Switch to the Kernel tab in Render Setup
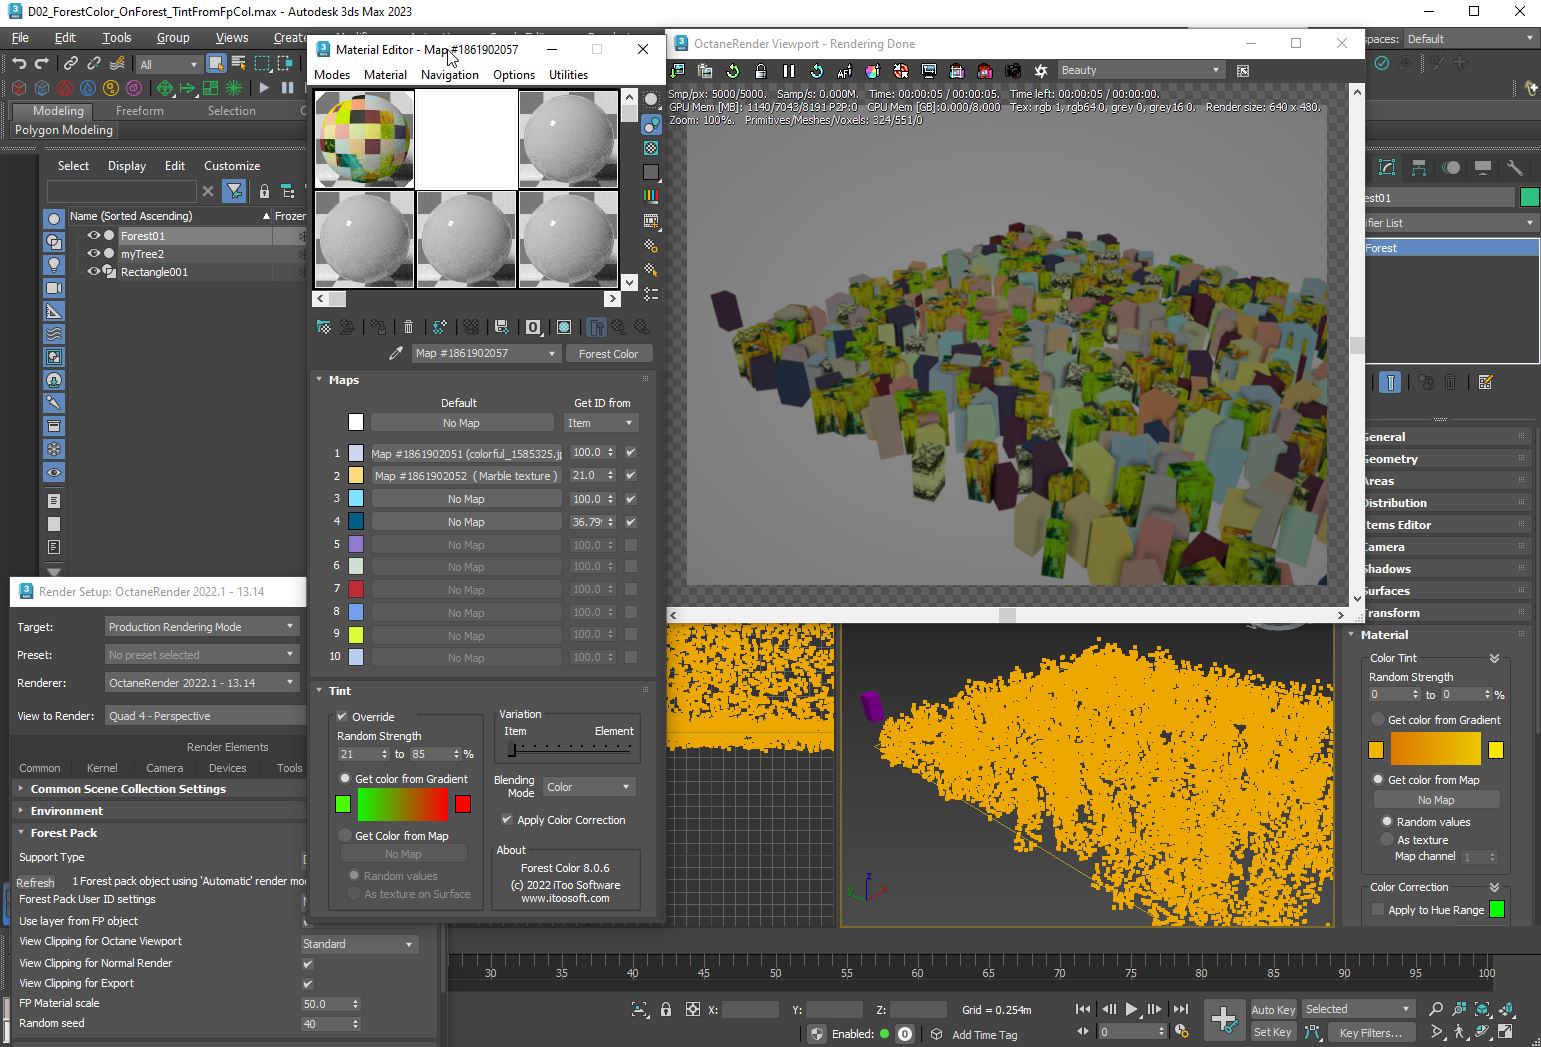This screenshot has height=1047, width=1541. pyautogui.click(x=102, y=768)
